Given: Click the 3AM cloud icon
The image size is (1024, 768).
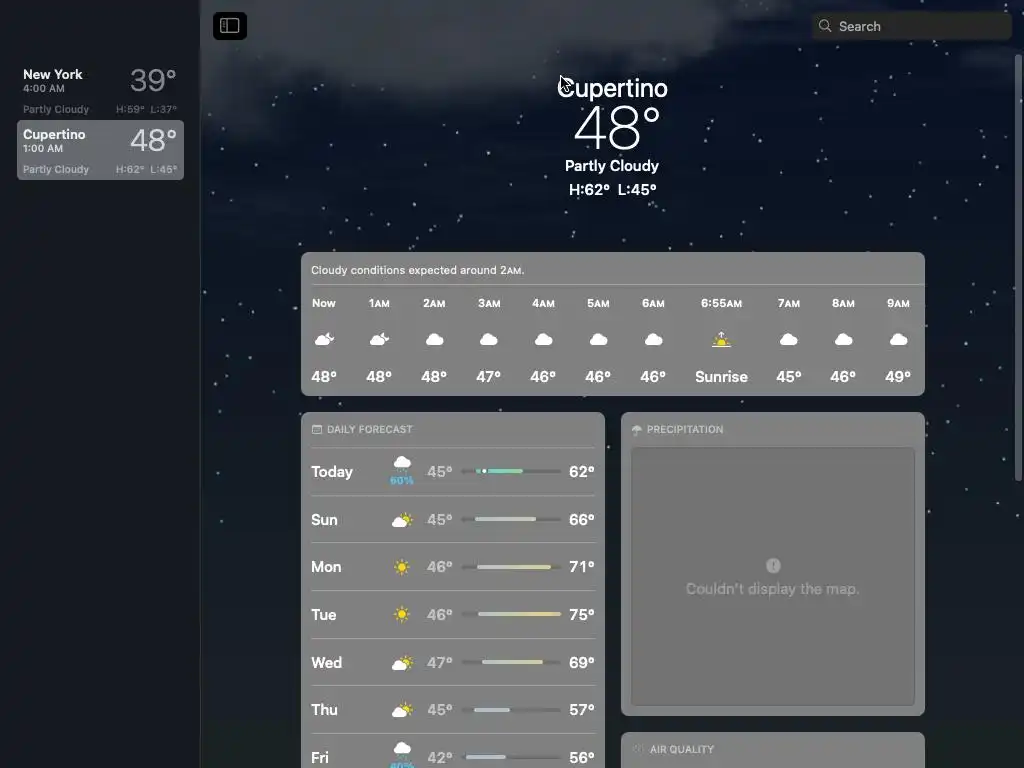Looking at the screenshot, I should 488,340.
